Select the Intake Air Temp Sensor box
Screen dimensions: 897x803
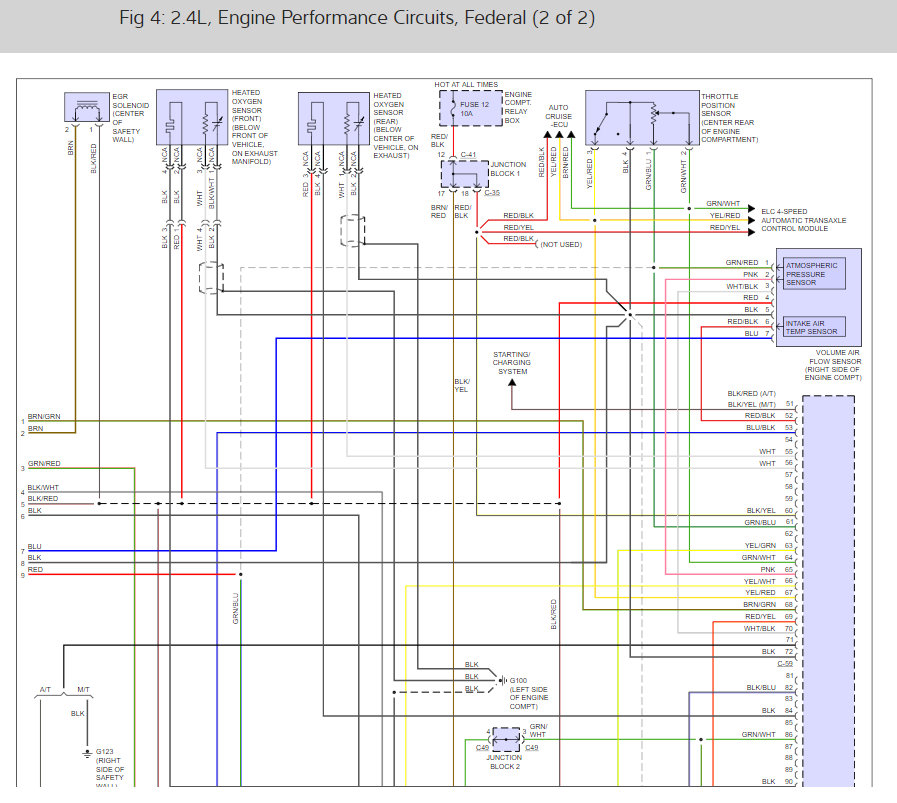[813, 327]
